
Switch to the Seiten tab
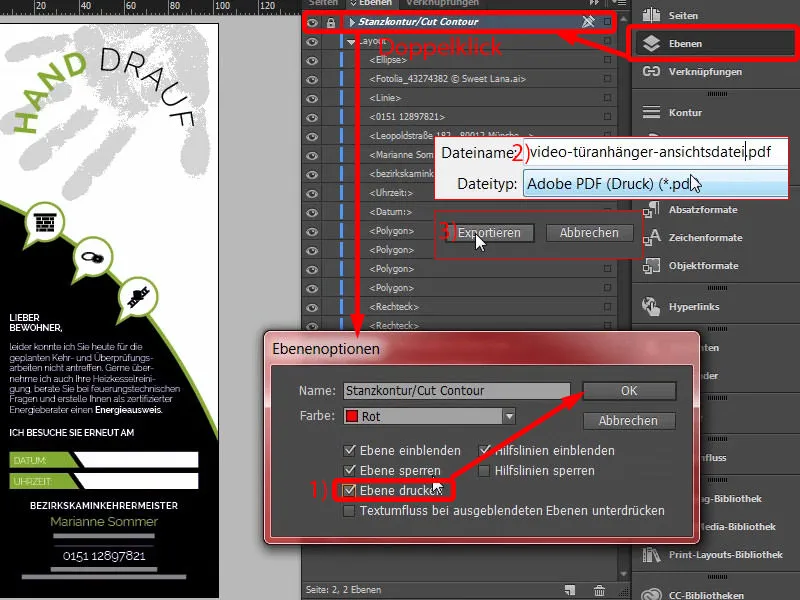pos(323,3)
